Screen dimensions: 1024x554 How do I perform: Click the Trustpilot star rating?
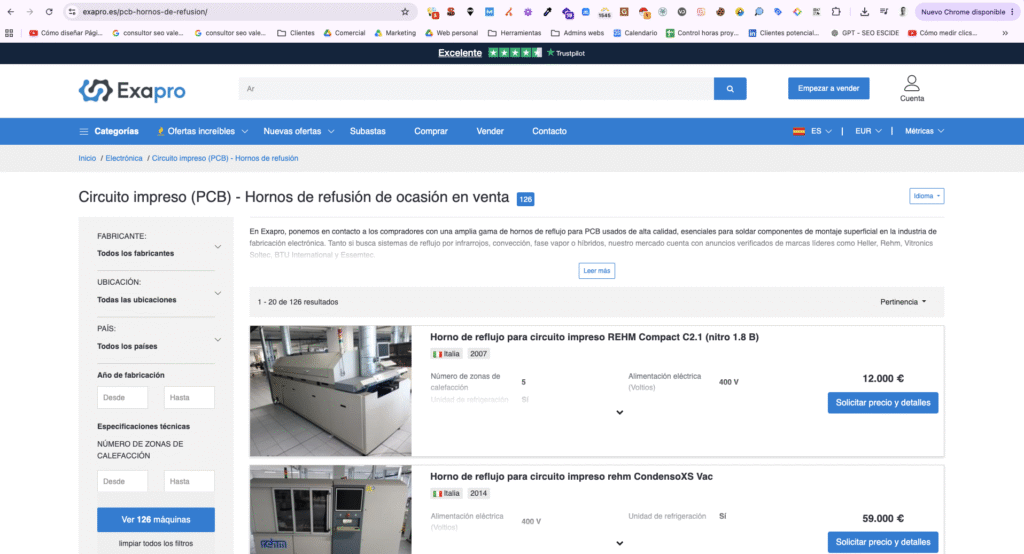(x=515, y=53)
